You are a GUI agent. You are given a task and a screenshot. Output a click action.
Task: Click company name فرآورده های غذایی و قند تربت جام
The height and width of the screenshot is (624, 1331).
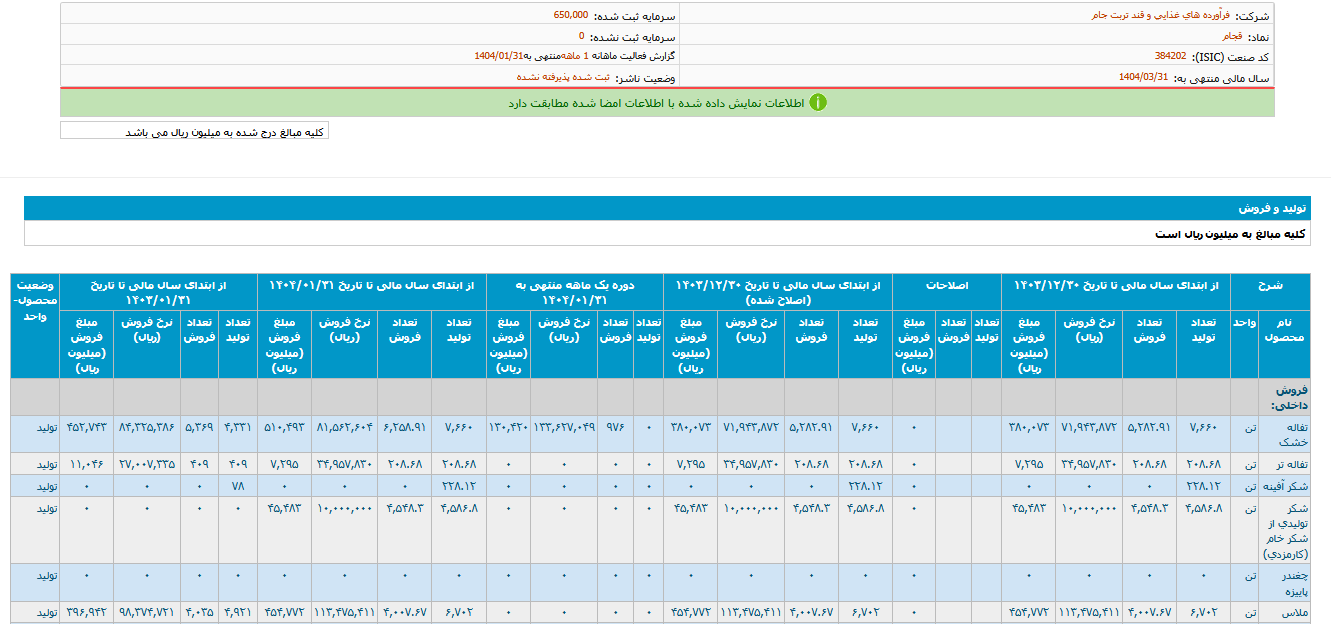1160,16
